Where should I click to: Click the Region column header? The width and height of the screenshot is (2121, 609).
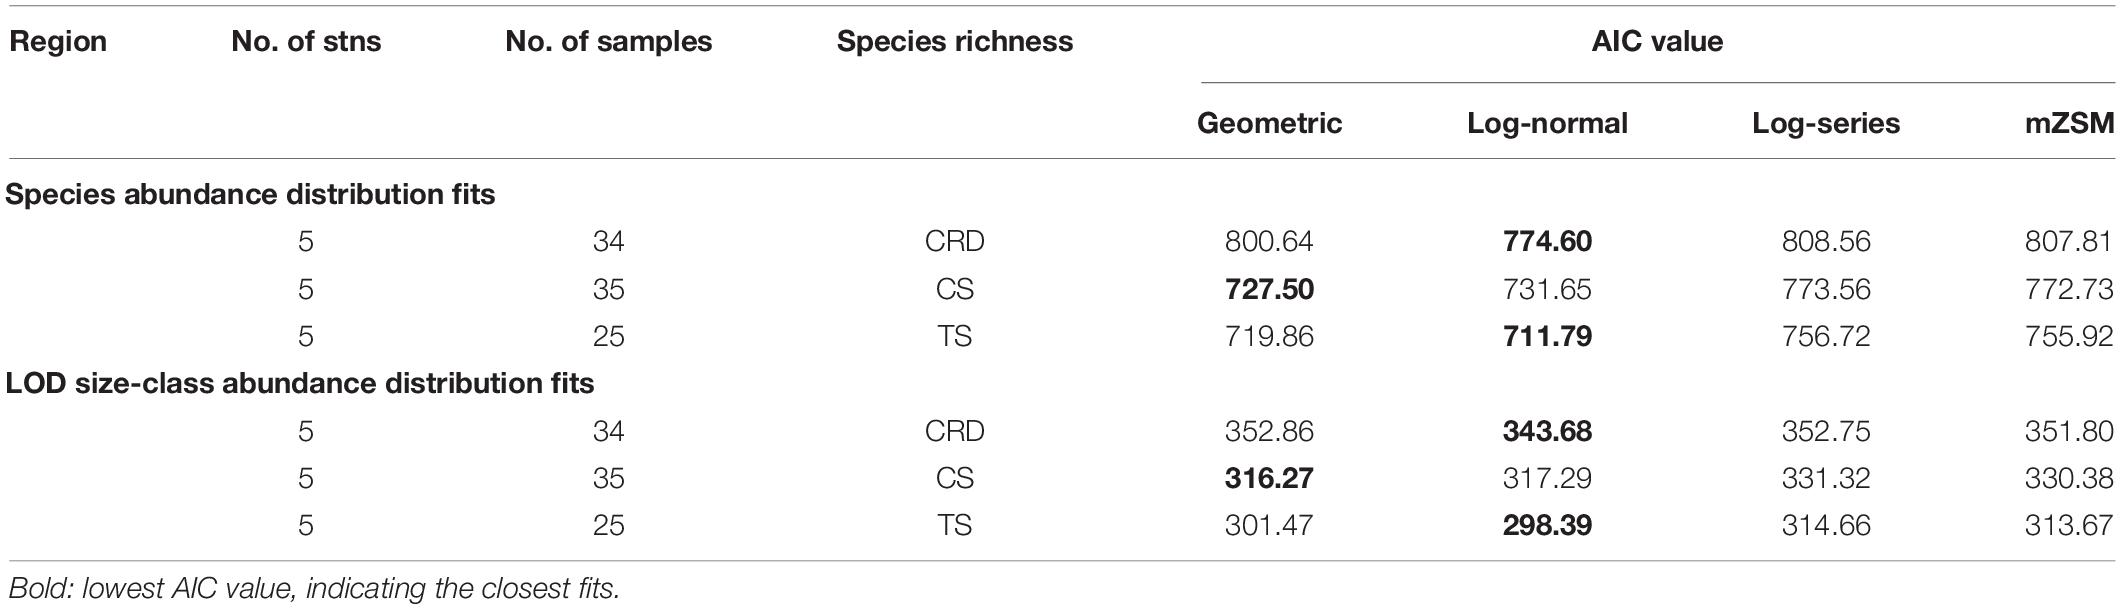pyautogui.click(x=59, y=42)
